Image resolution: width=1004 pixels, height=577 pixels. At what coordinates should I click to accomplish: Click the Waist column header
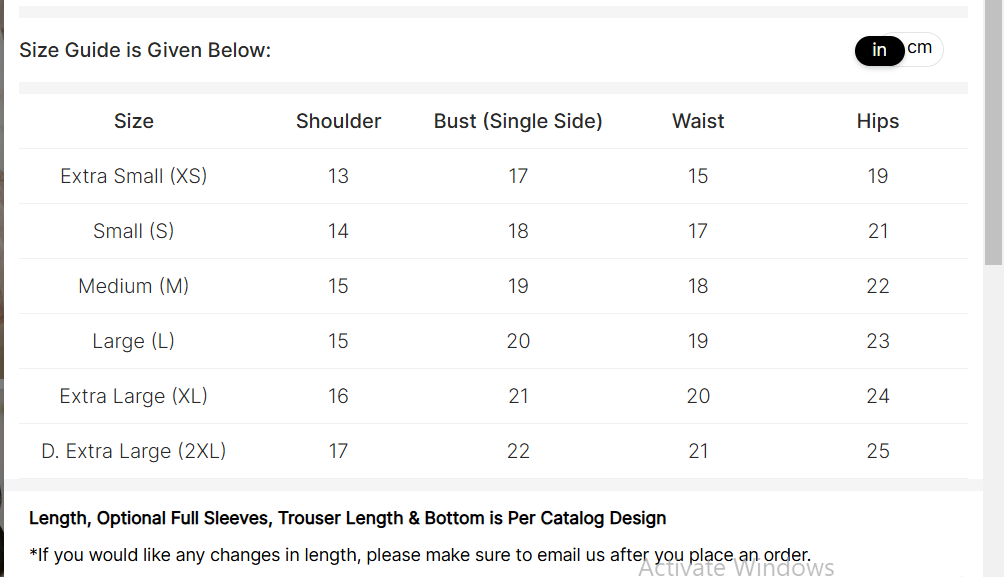click(698, 121)
